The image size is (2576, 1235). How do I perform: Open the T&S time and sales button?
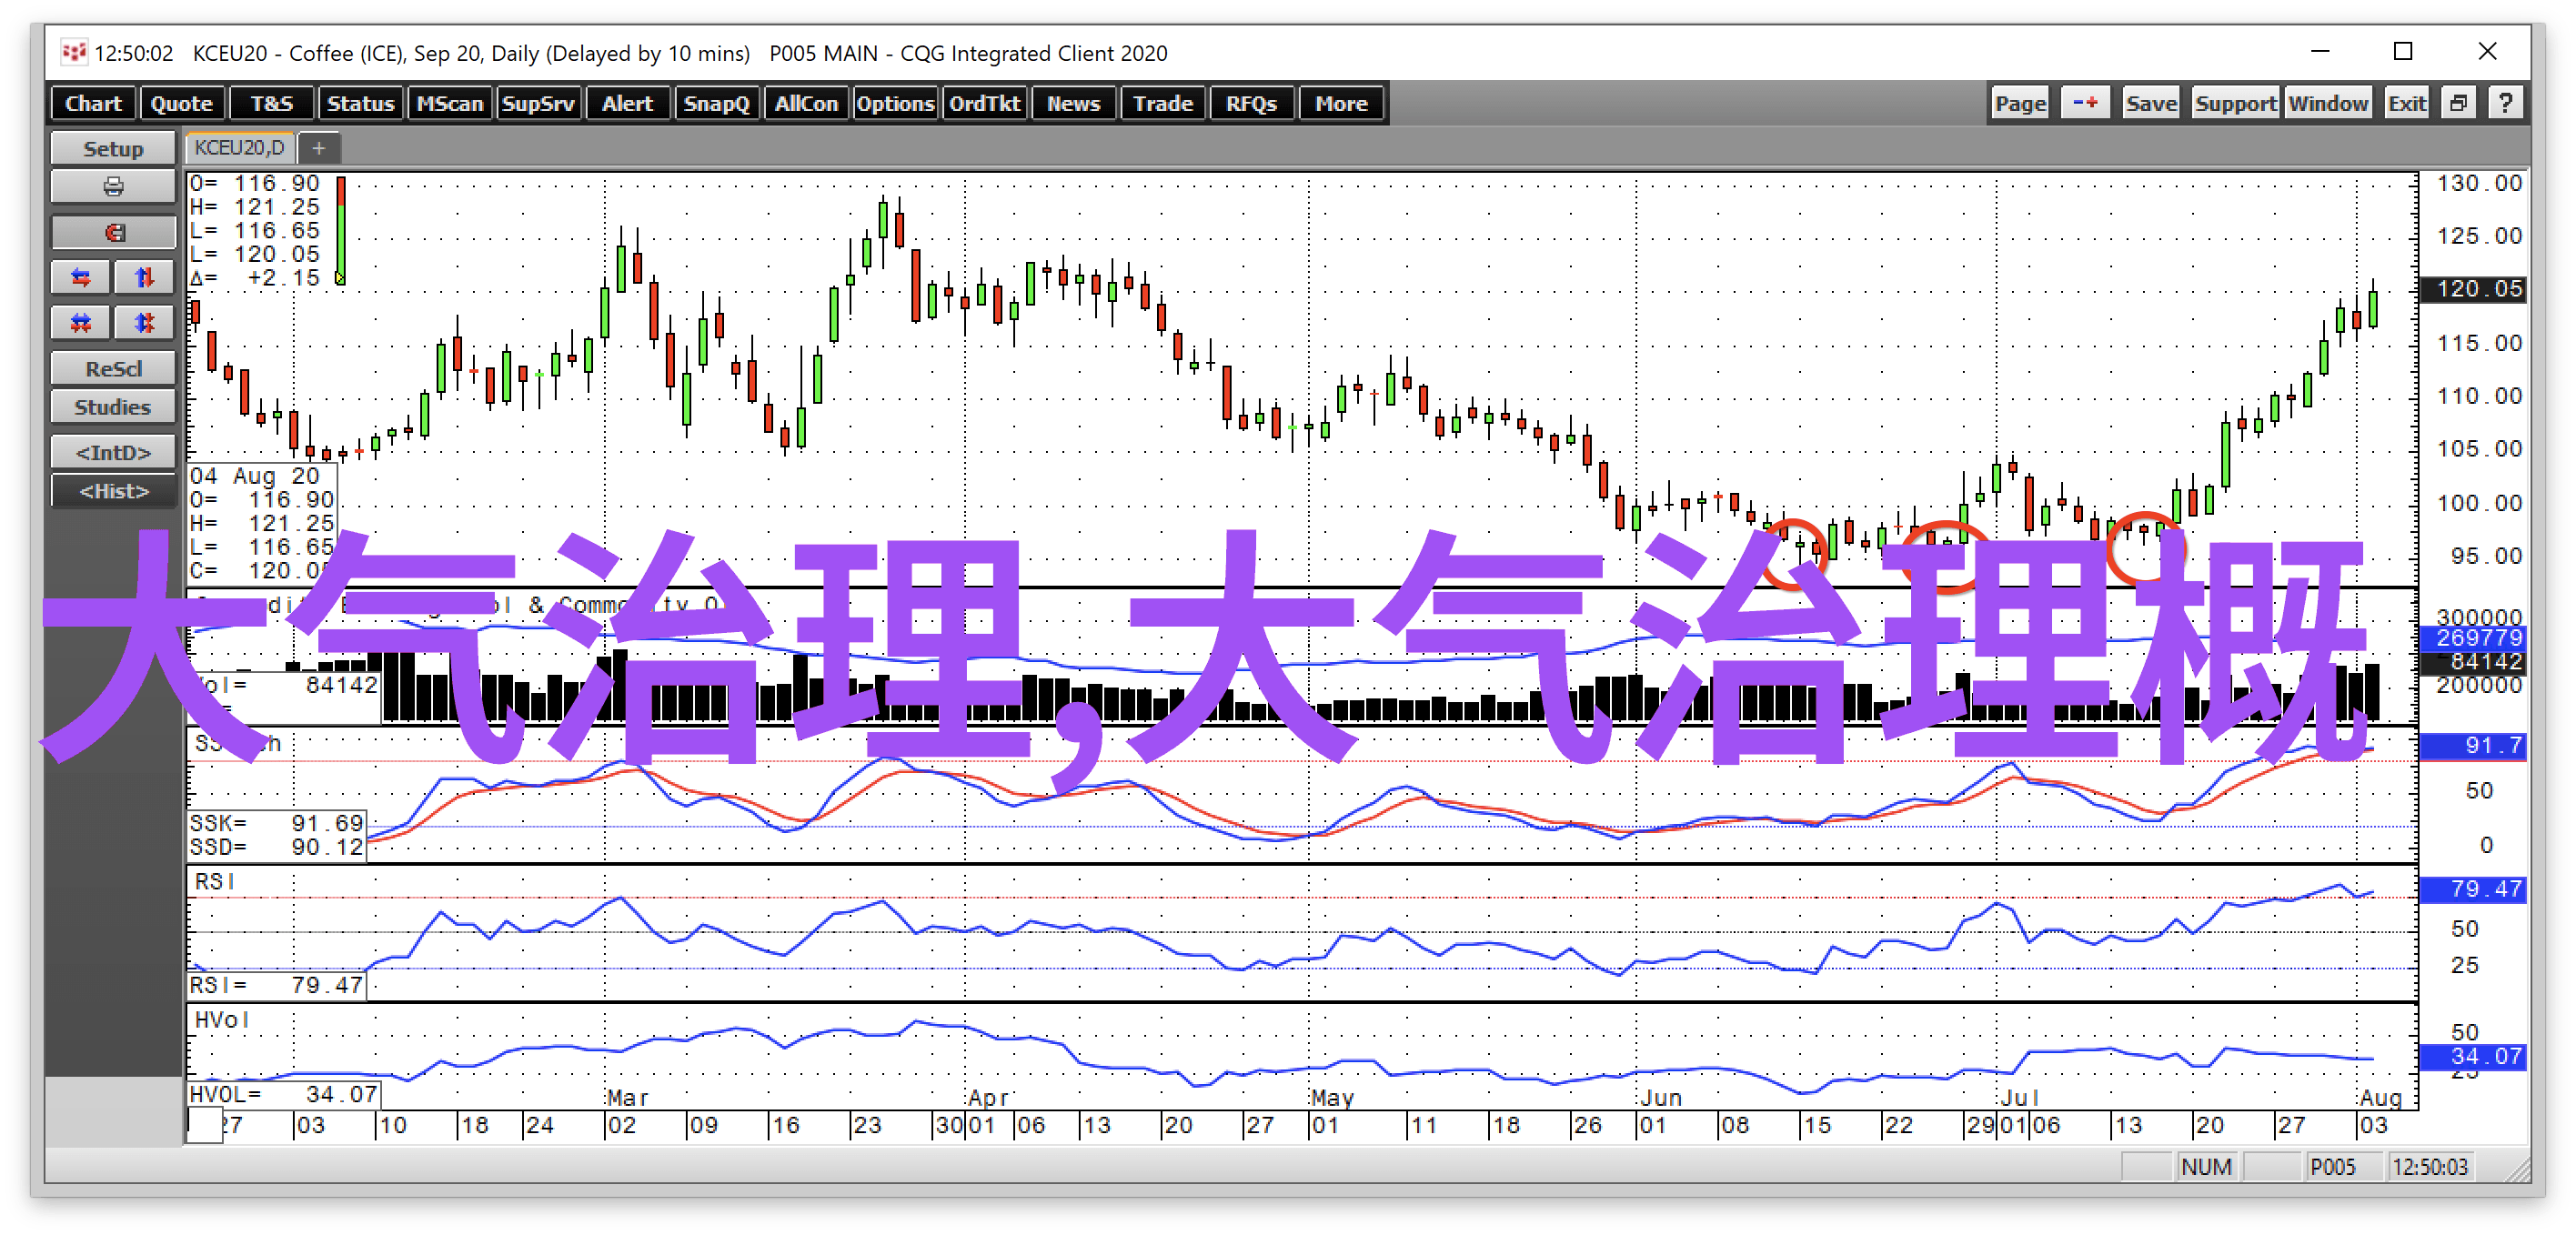click(x=271, y=103)
